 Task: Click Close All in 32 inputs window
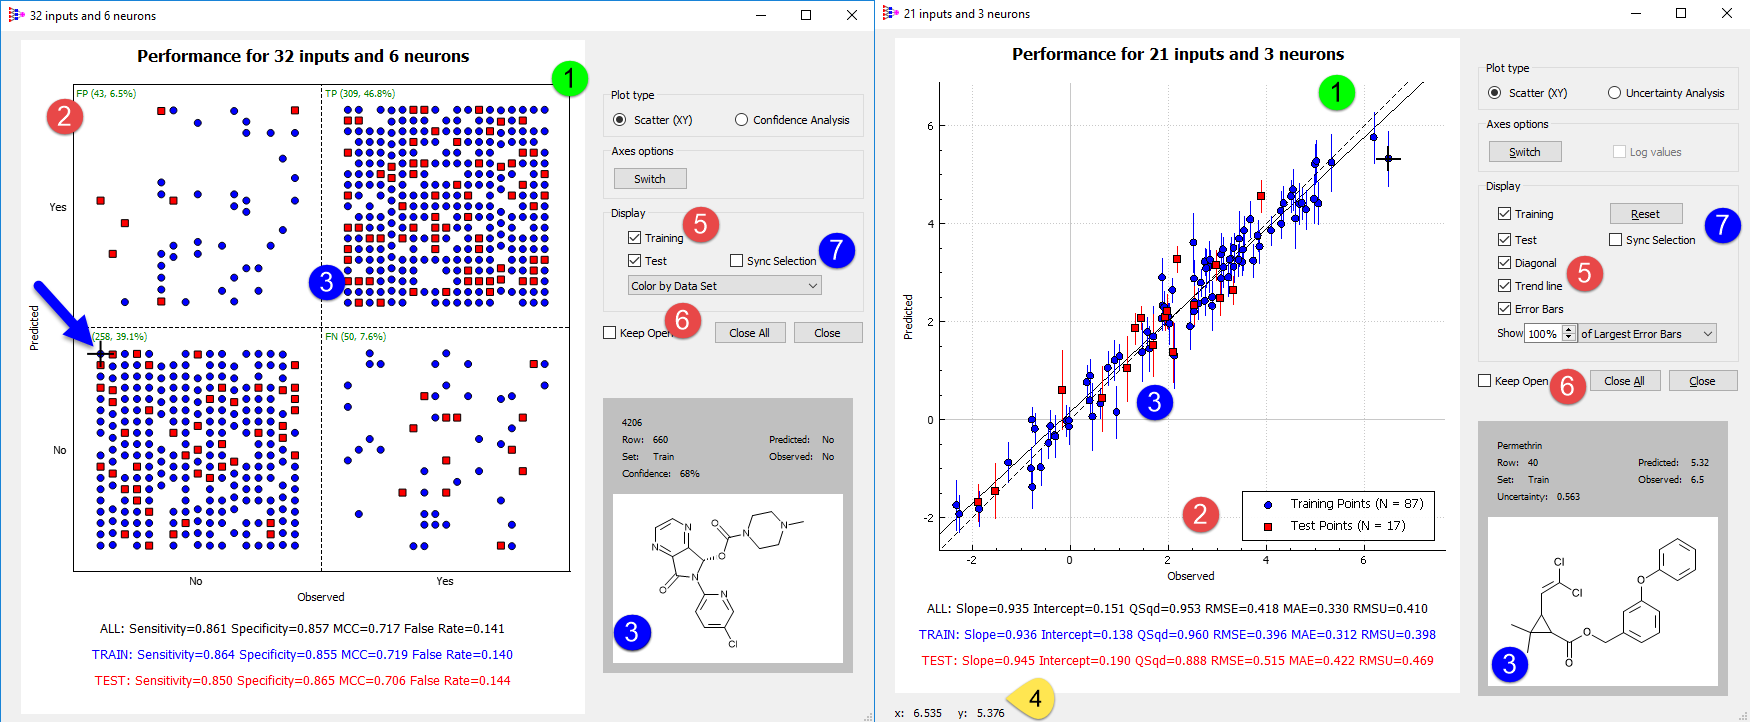click(x=750, y=333)
